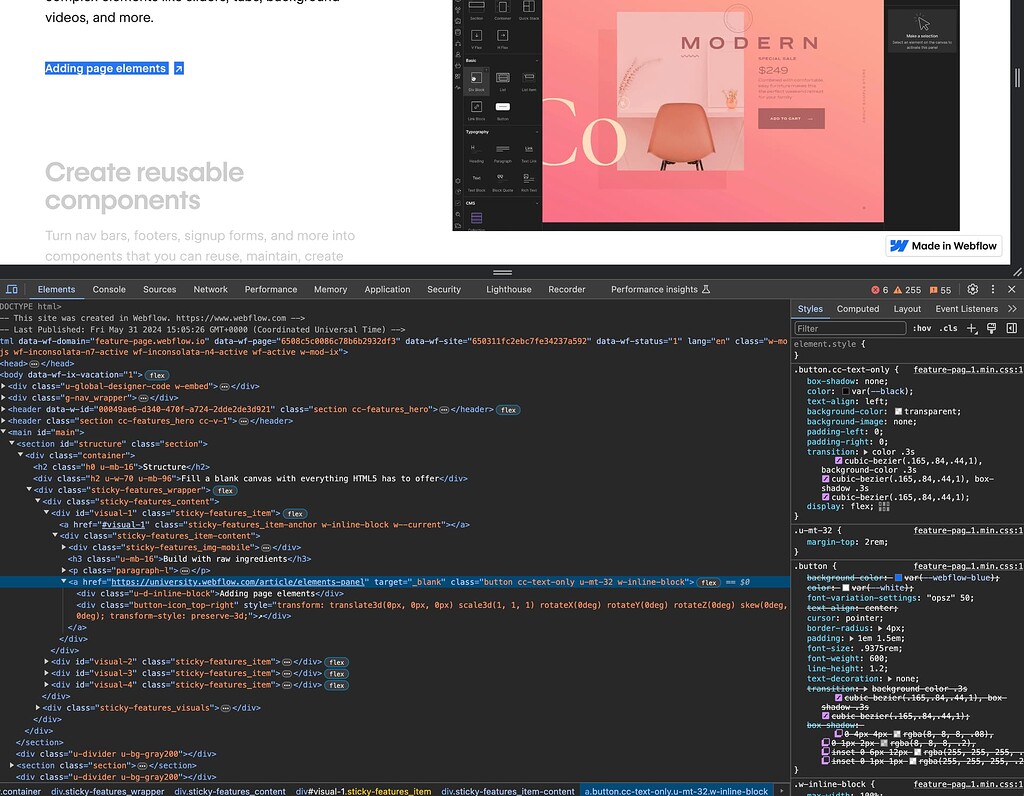Collapse the Typography section in the elements panel

(538, 131)
